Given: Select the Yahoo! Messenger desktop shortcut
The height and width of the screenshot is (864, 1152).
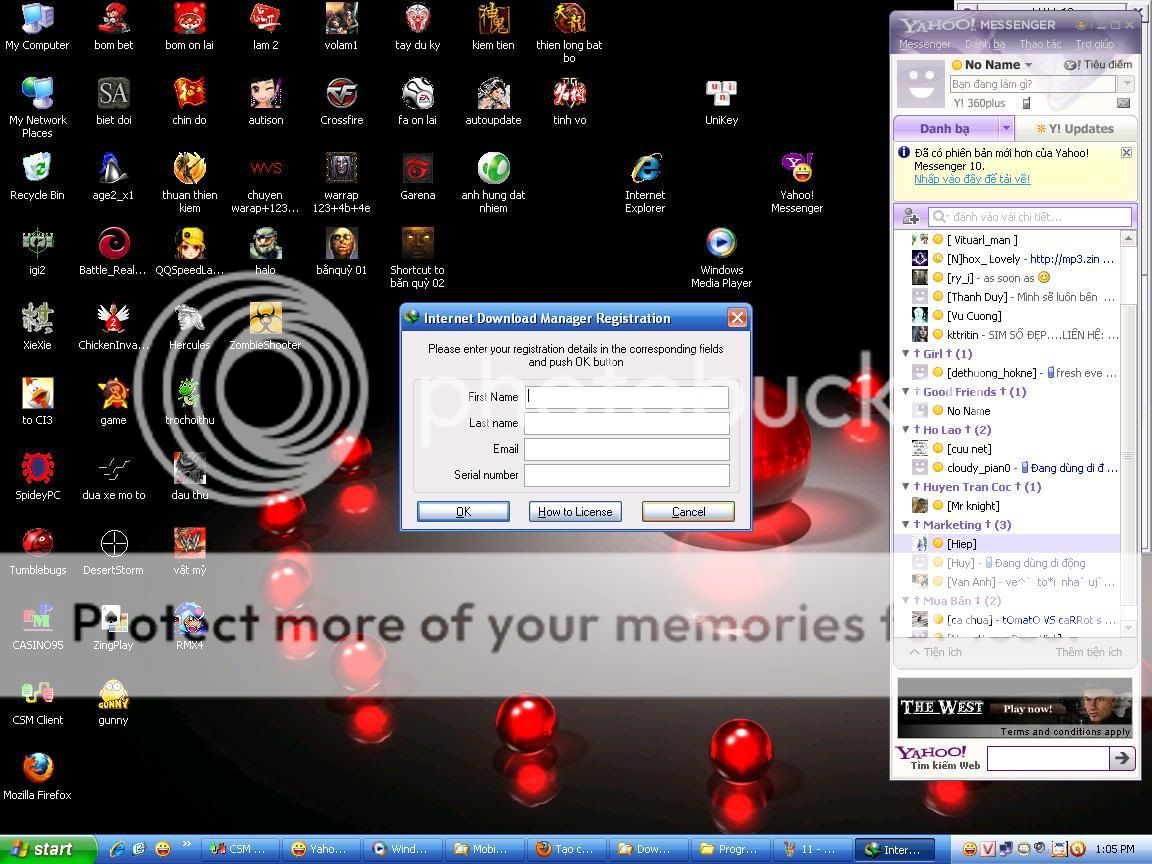Looking at the screenshot, I should click(x=796, y=183).
